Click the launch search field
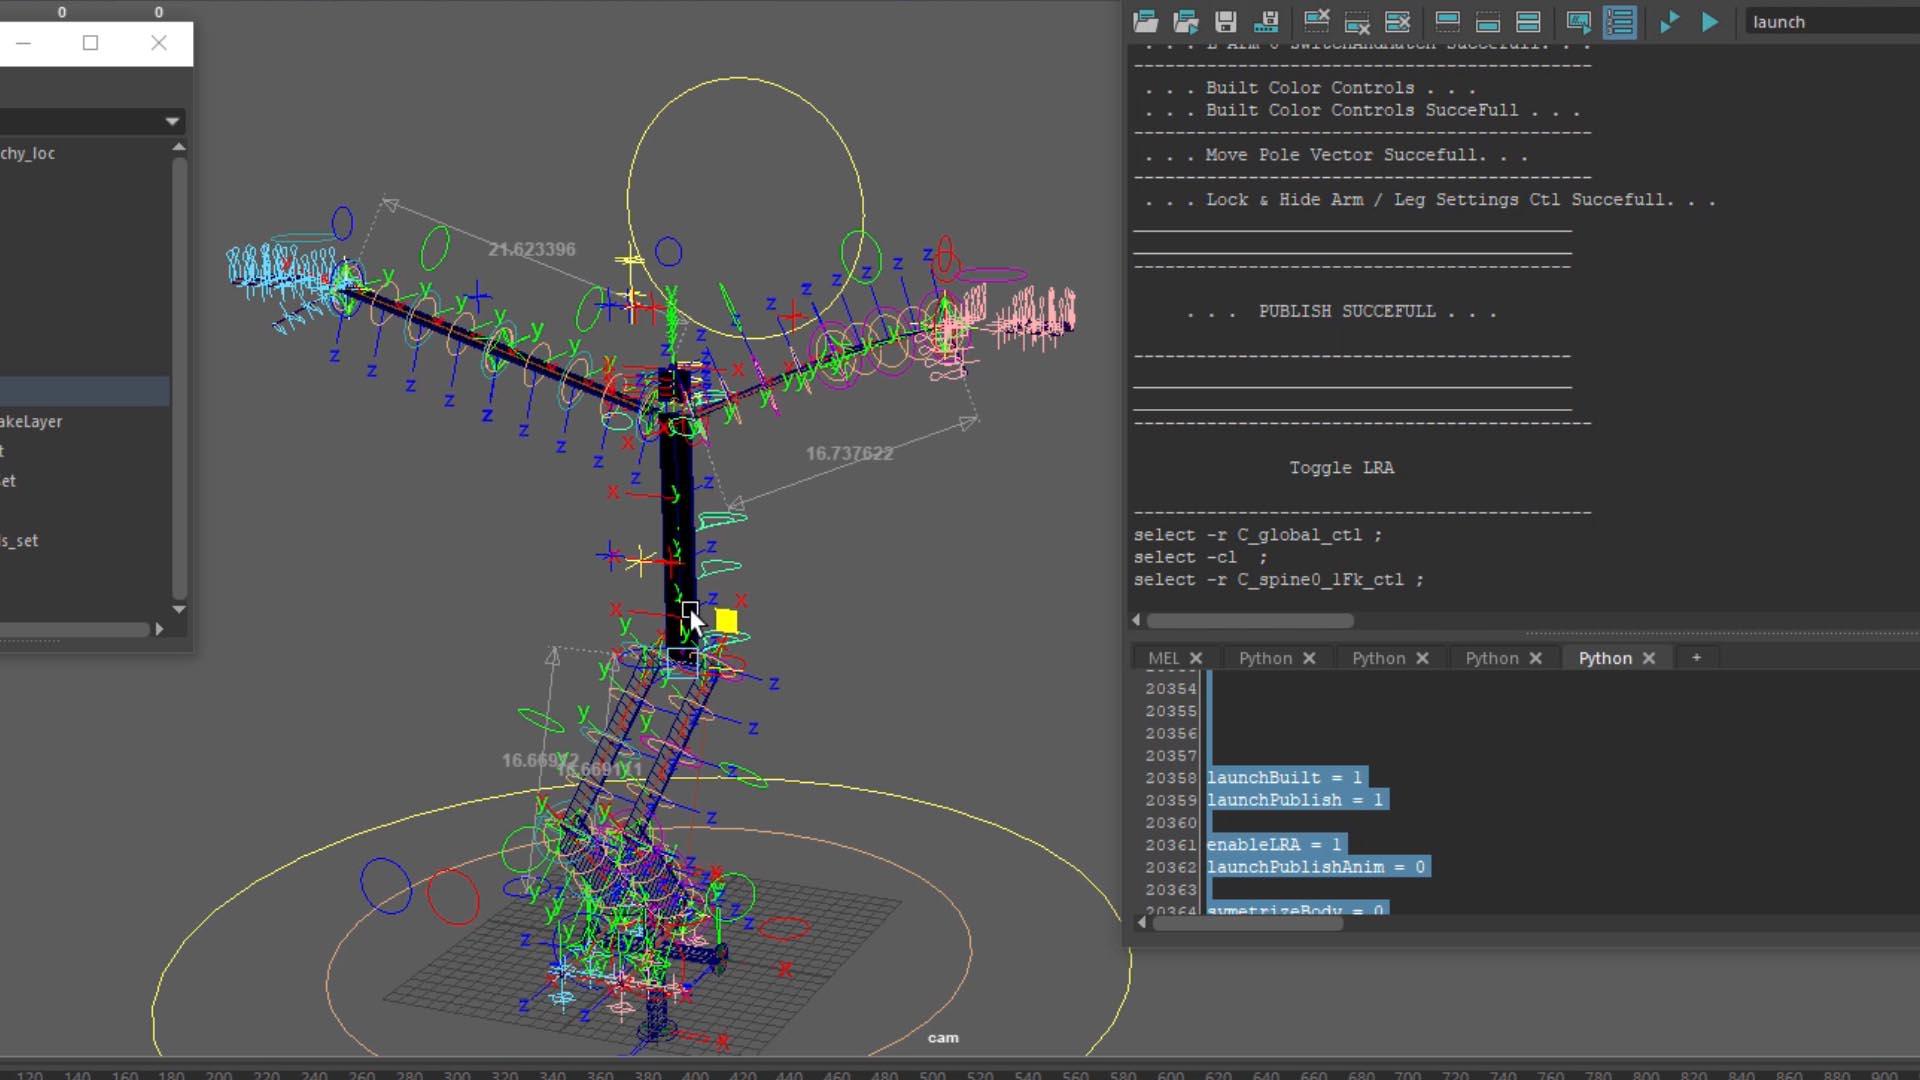1920x1080 pixels. click(x=1830, y=22)
